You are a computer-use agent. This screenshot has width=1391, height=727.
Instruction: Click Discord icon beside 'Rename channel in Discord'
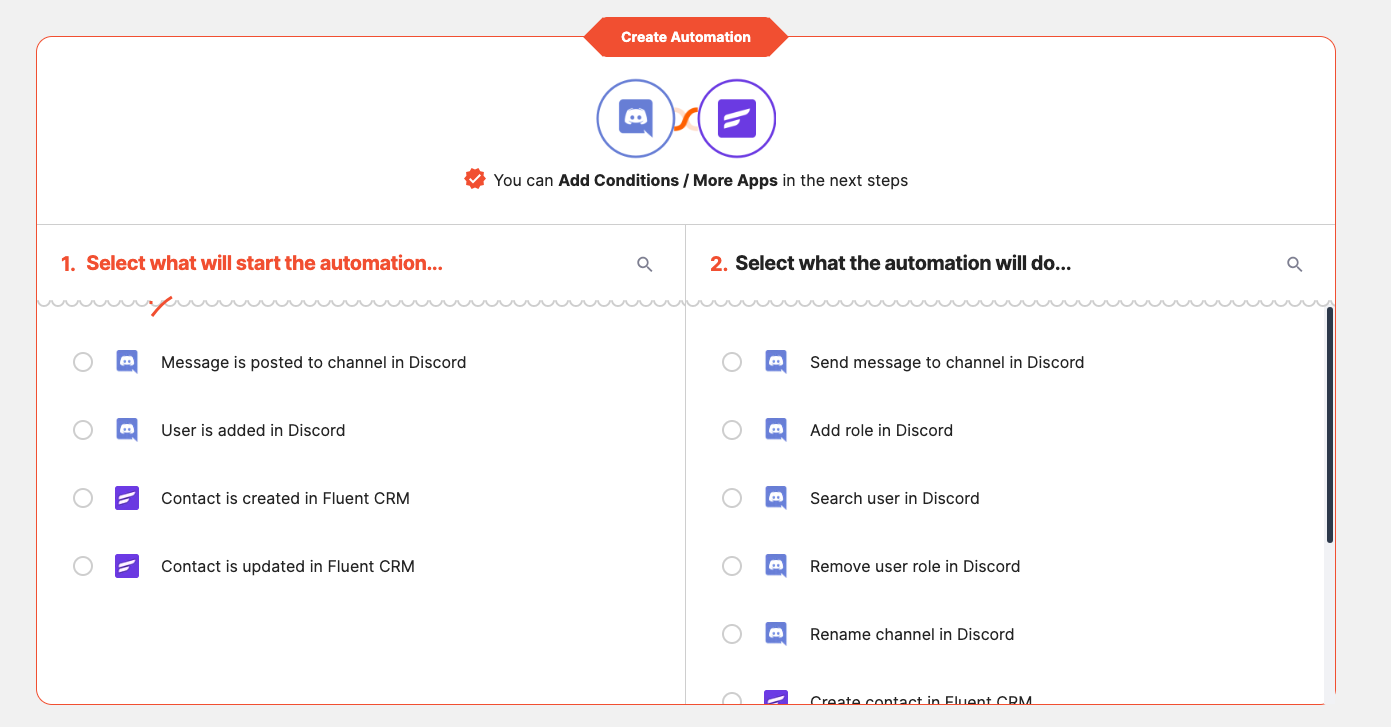pyautogui.click(x=776, y=634)
